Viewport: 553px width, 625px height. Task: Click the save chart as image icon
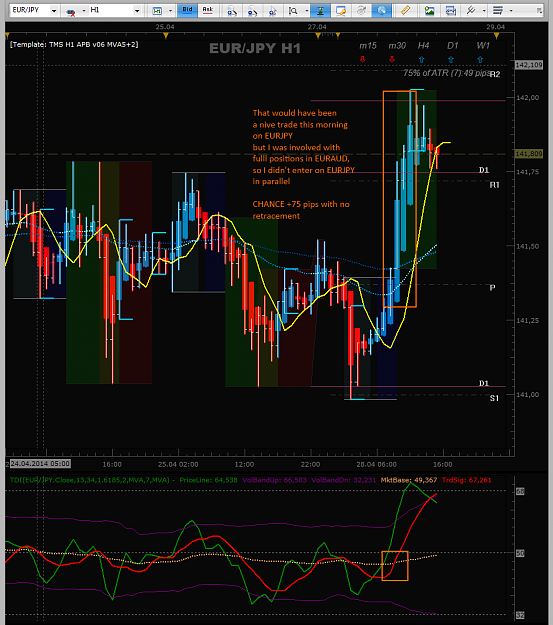pyautogui.click(x=429, y=11)
